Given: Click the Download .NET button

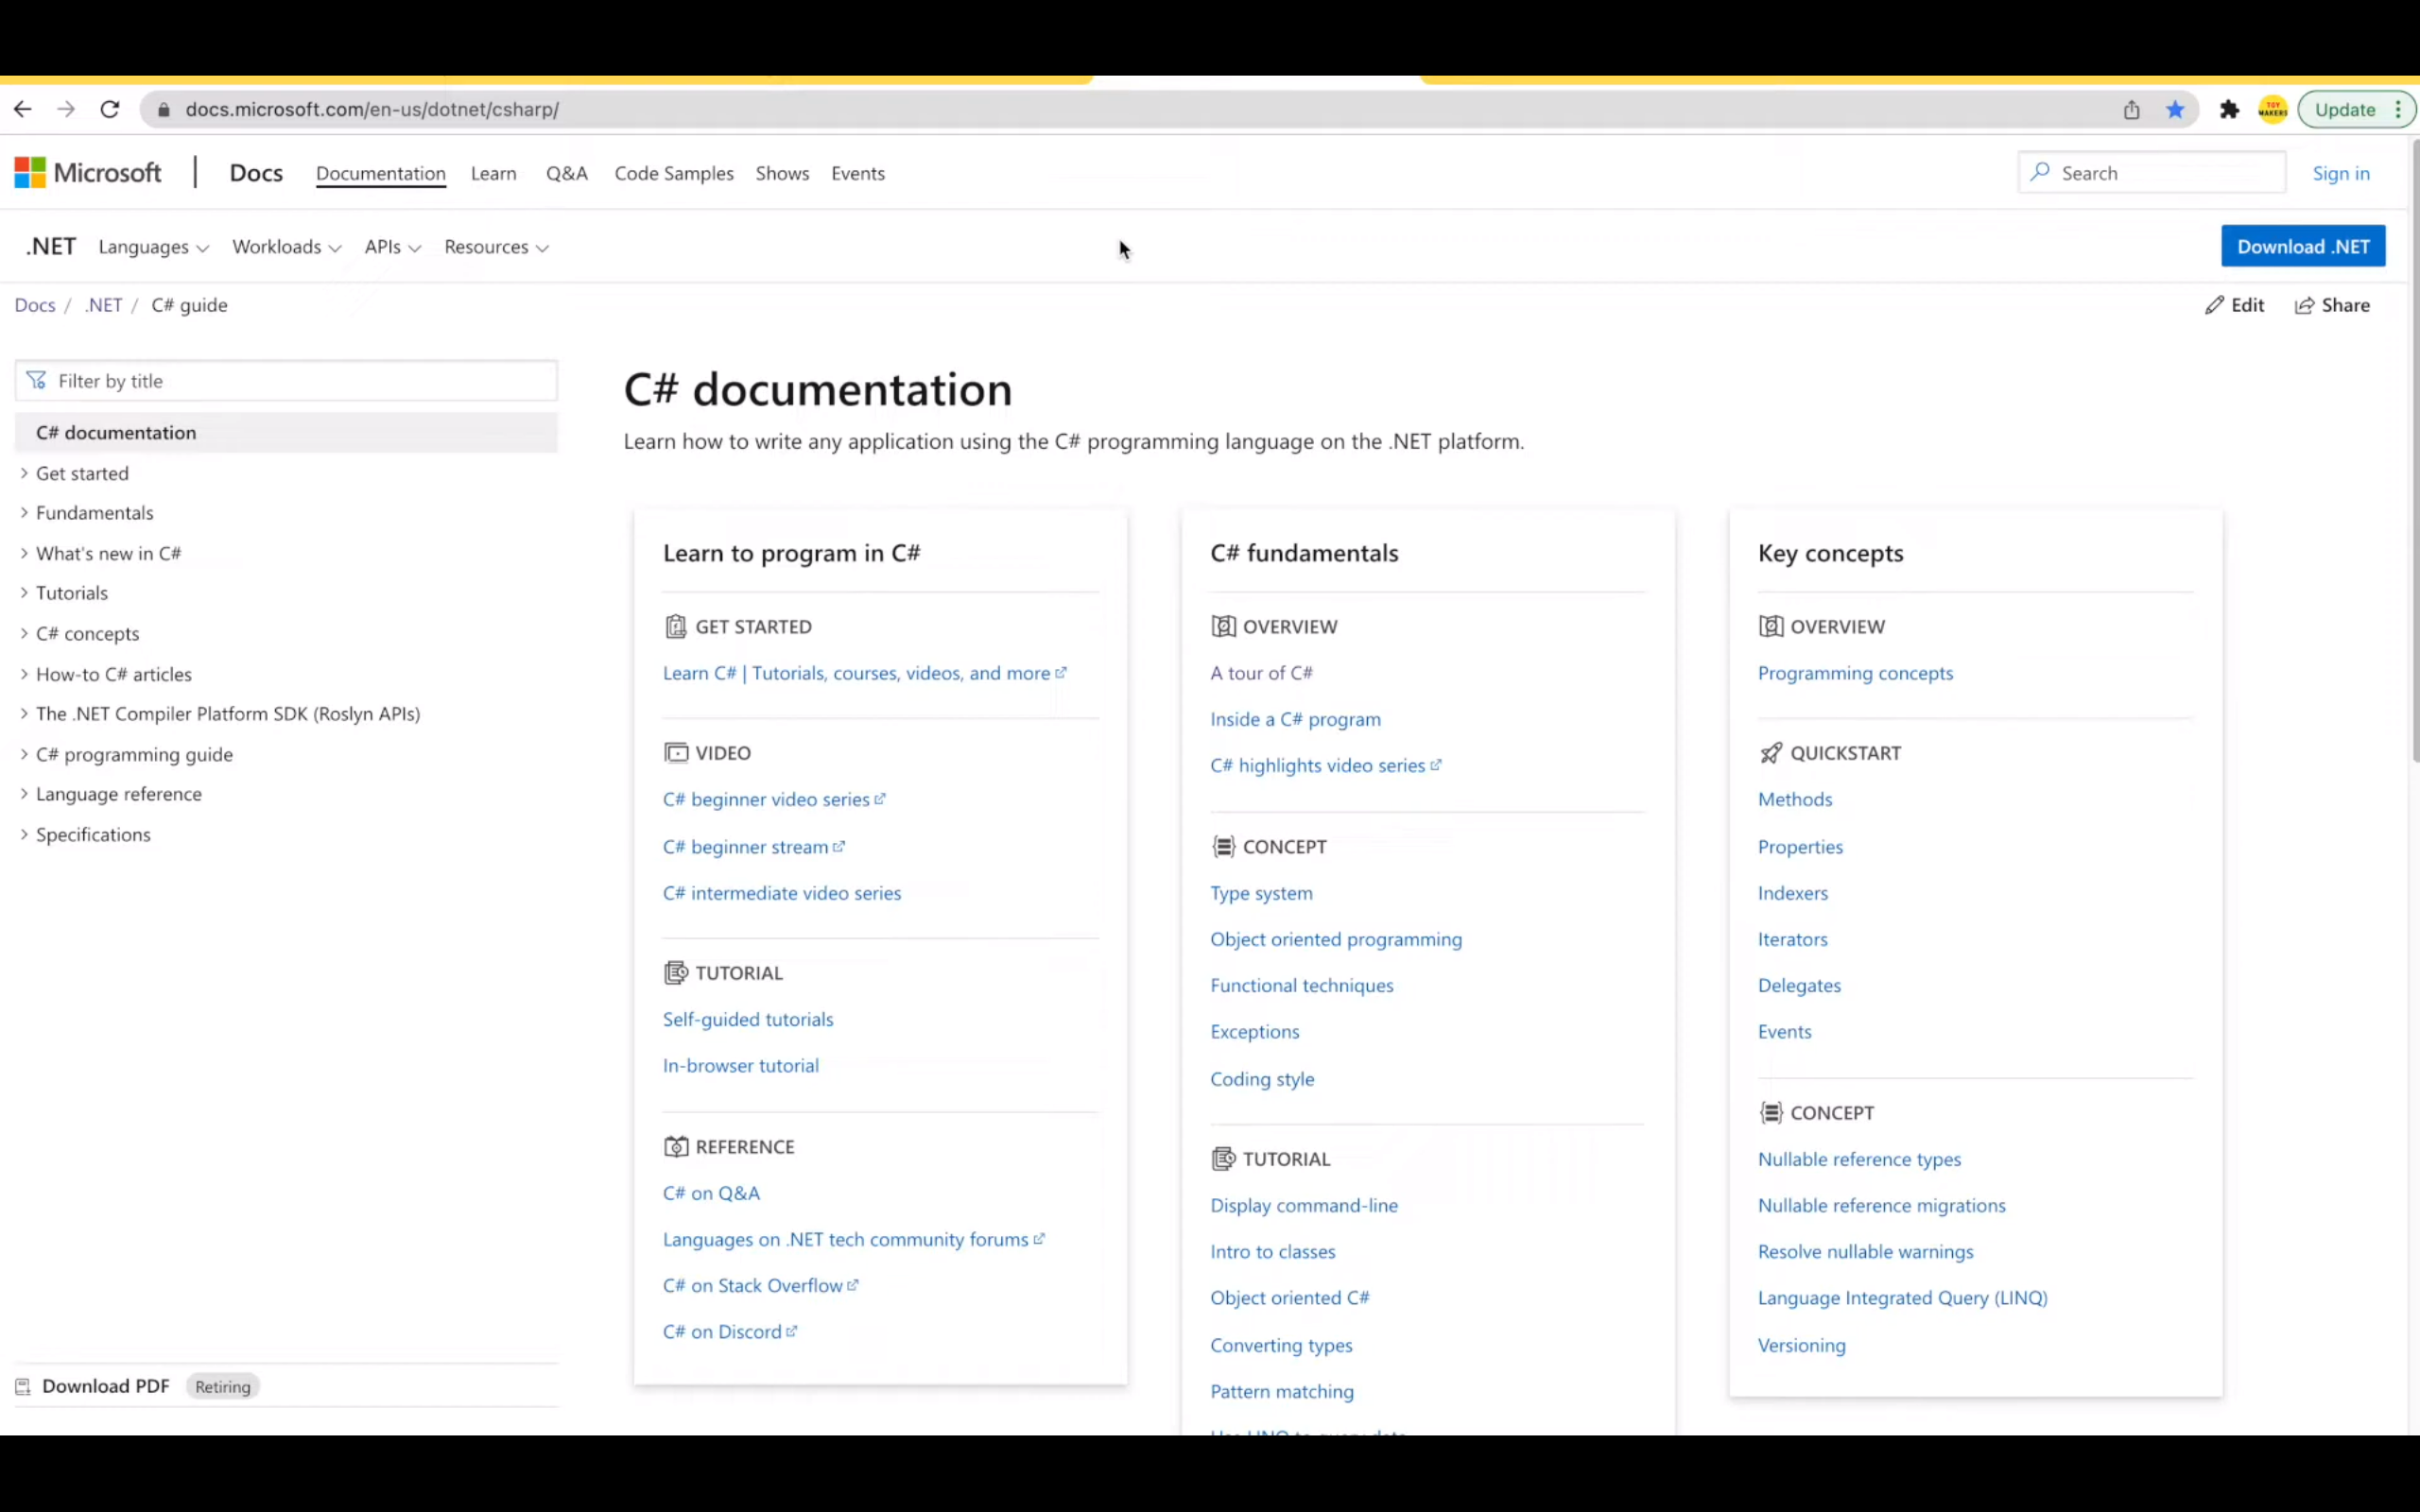Looking at the screenshot, I should tap(2302, 246).
